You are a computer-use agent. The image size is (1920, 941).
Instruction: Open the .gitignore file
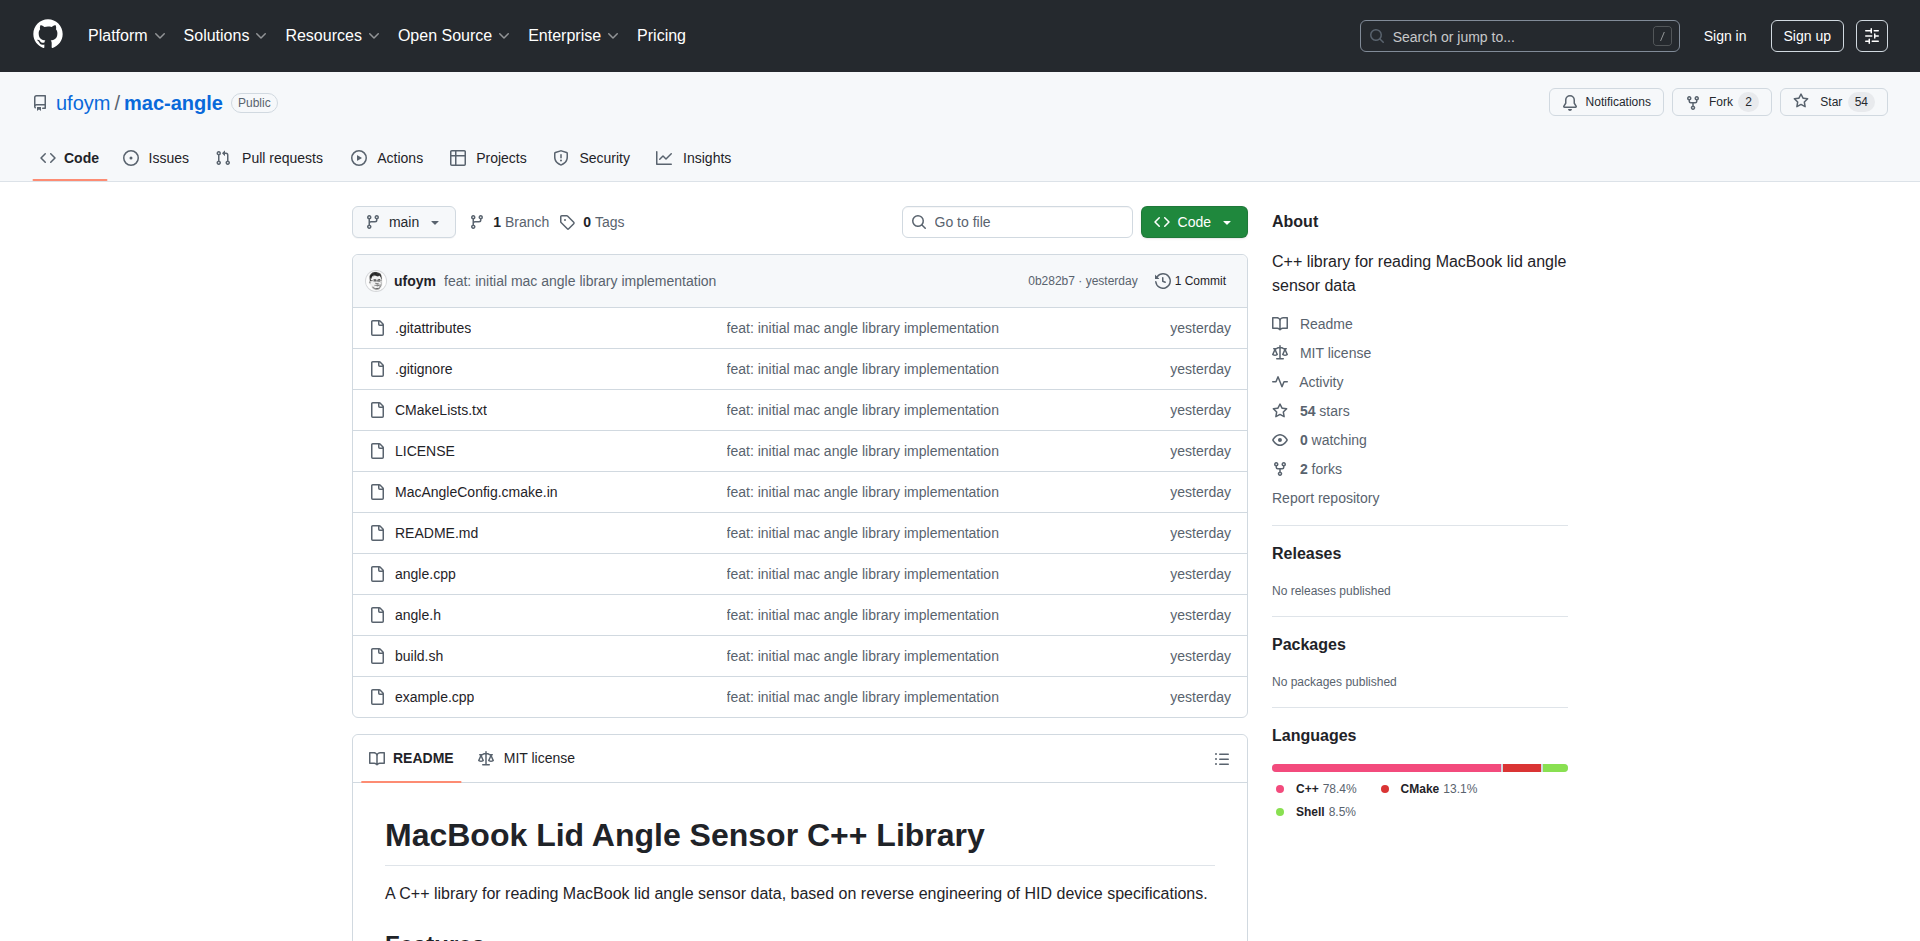tap(423, 369)
